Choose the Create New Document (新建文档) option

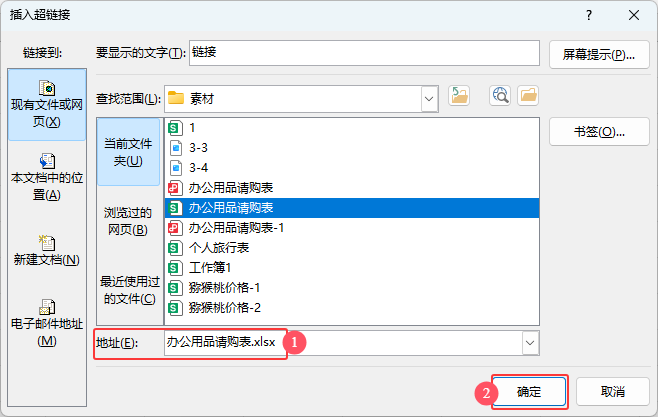coord(47,251)
